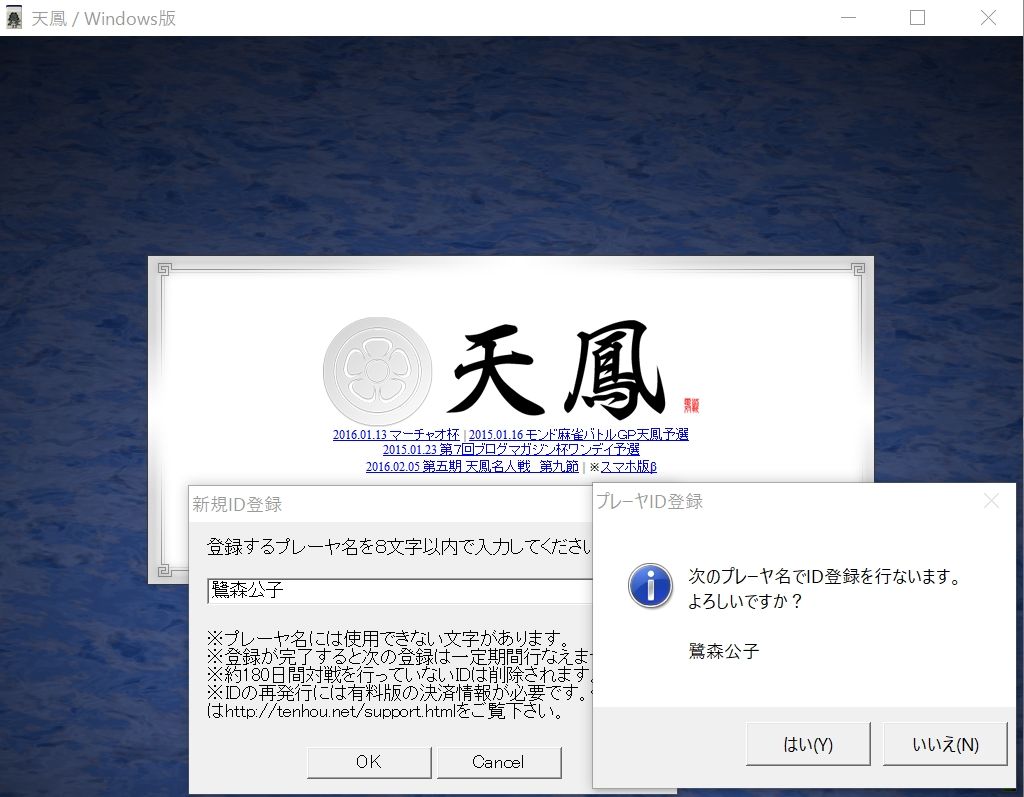Click the プレーヤID登録 dialog title text

point(650,502)
